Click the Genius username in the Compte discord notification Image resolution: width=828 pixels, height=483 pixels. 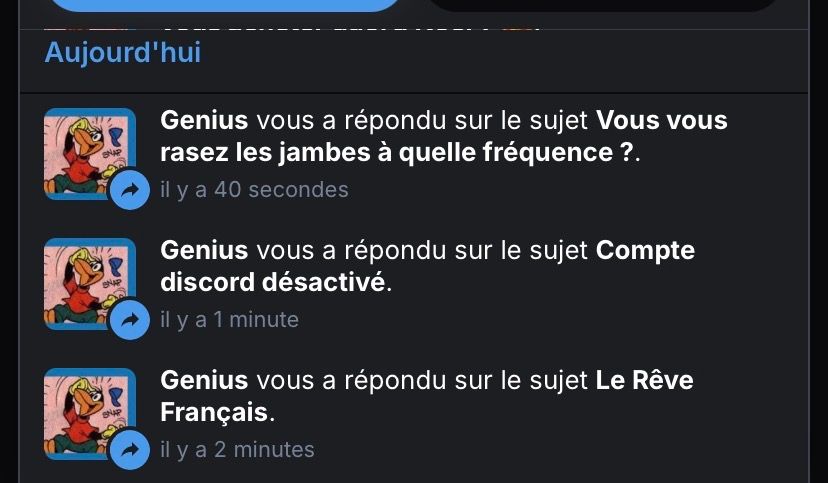point(204,250)
